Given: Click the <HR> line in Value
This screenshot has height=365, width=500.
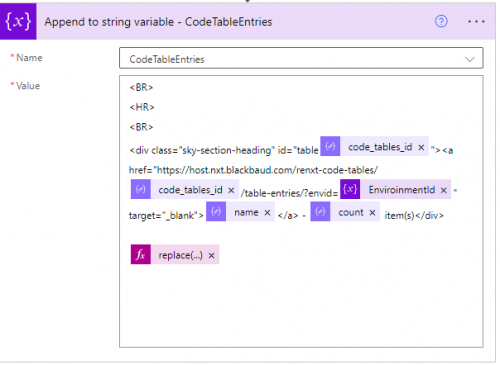Looking at the screenshot, I should [x=142, y=107].
